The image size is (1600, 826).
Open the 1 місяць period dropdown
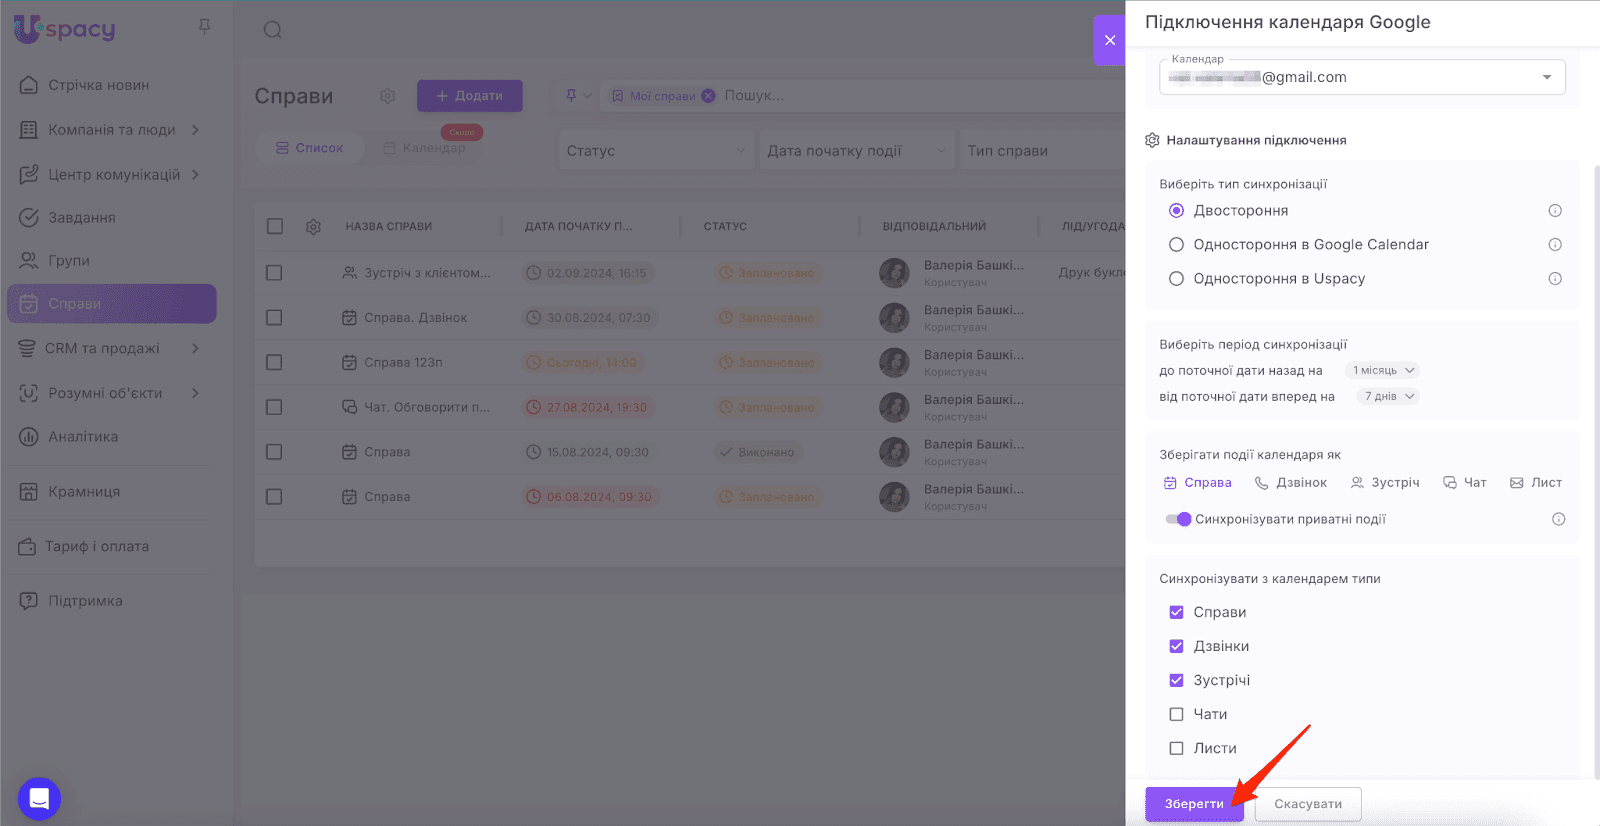1383,371
